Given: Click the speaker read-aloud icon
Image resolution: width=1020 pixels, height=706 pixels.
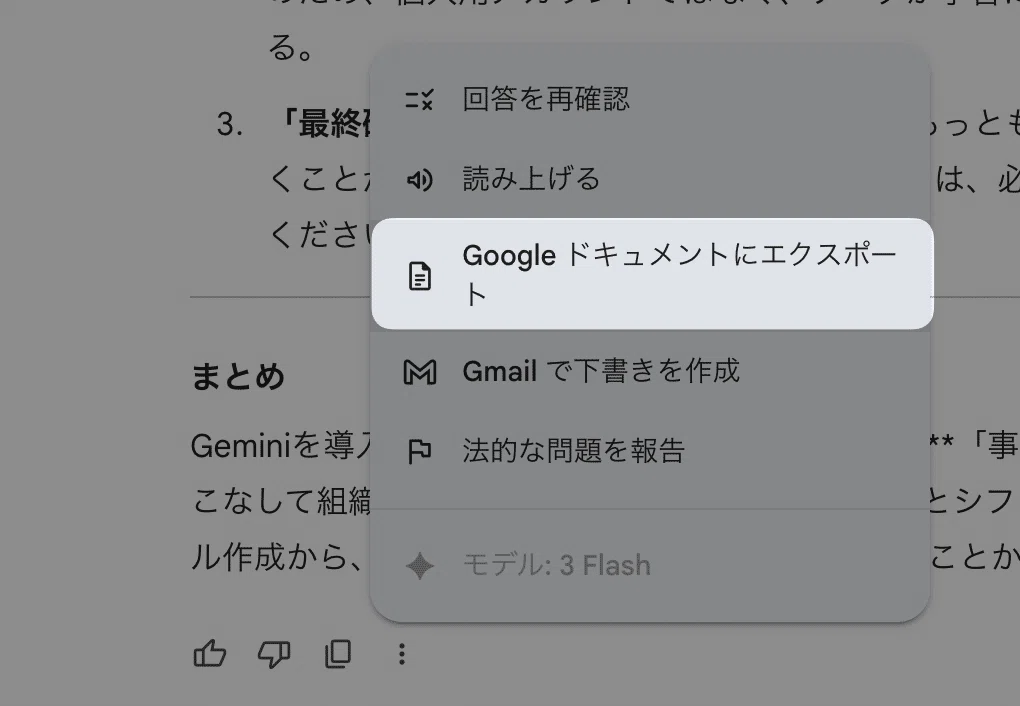Looking at the screenshot, I should point(419,180).
